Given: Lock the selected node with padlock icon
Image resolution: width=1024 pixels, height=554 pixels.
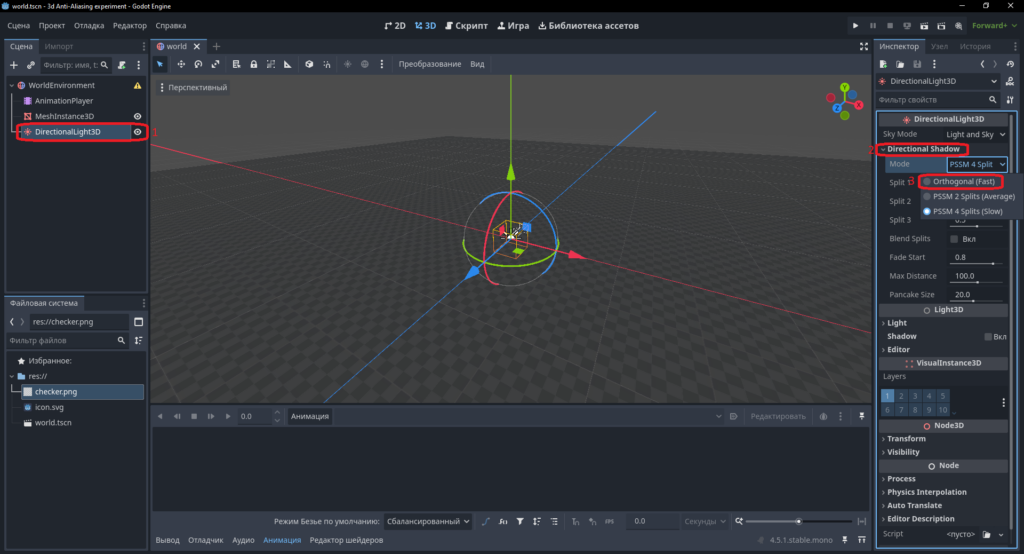Looking at the screenshot, I should (253, 64).
